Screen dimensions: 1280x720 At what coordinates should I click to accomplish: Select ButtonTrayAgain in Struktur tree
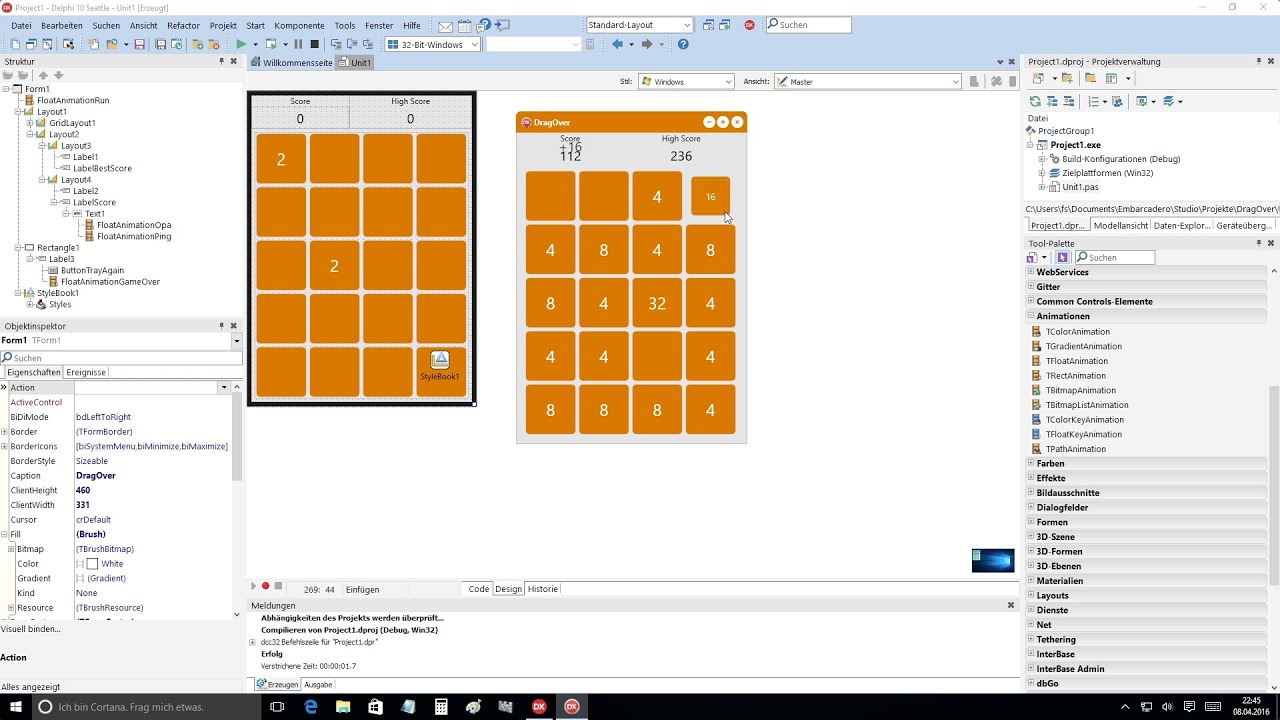(x=92, y=270)
